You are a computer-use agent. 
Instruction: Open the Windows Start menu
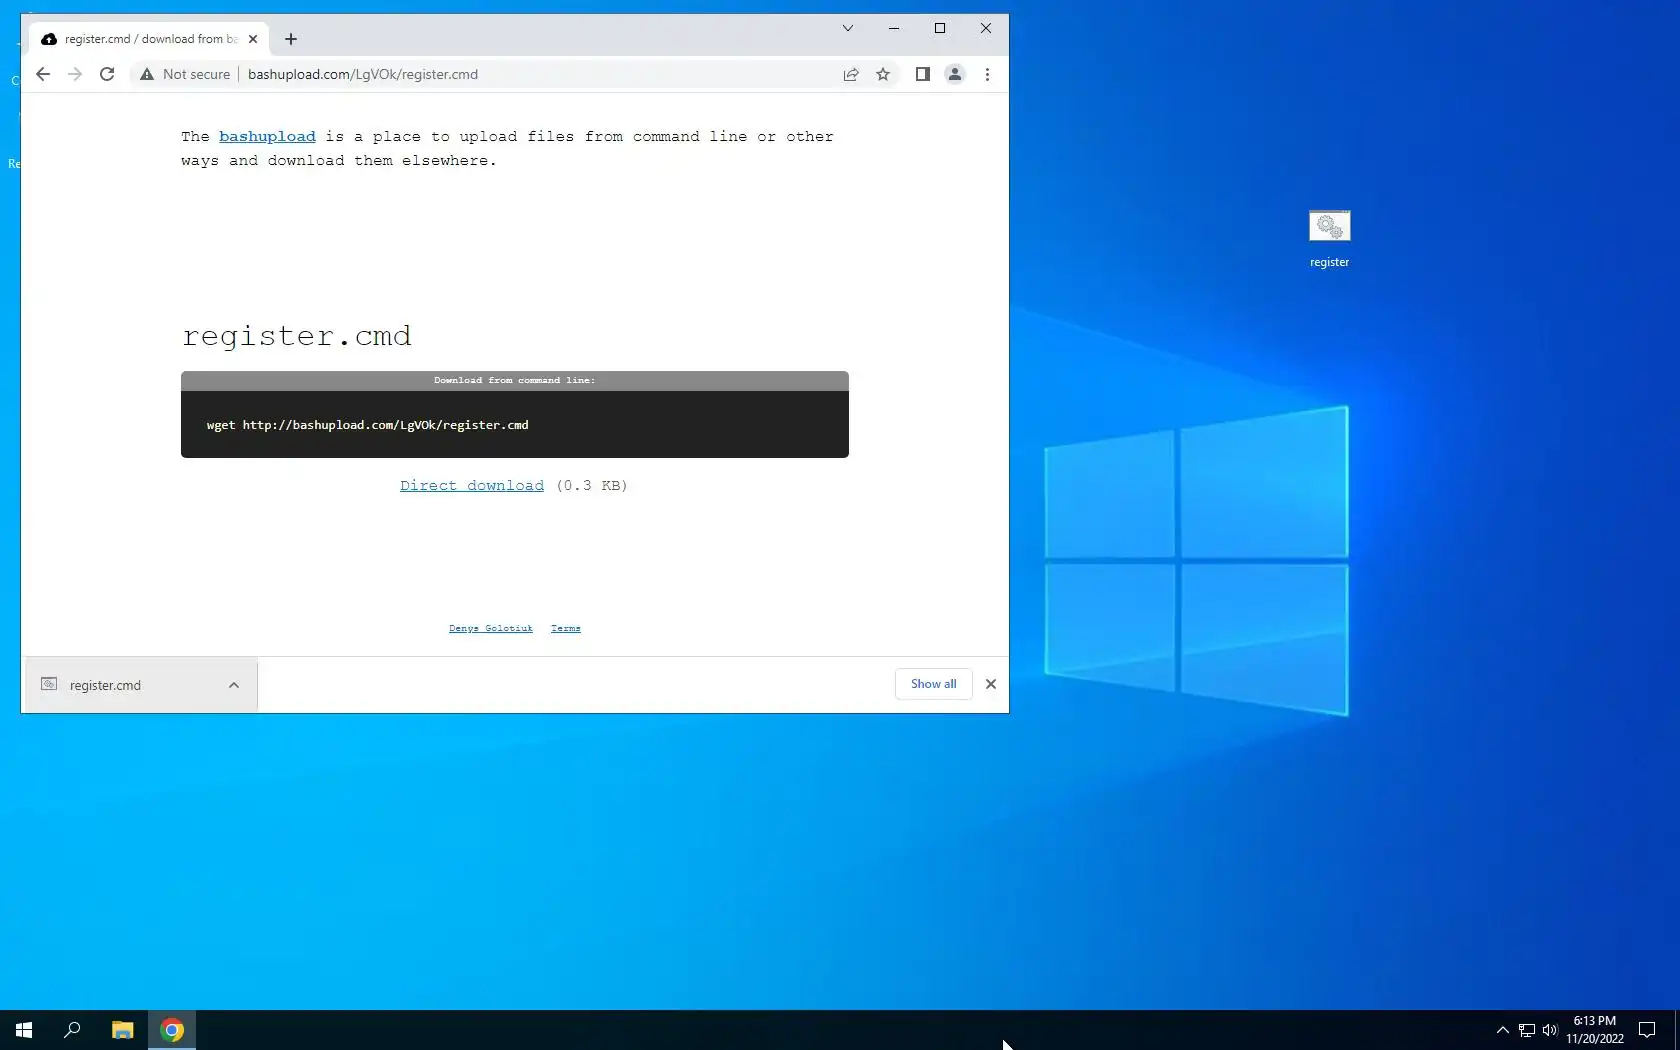click(24, 1030)
